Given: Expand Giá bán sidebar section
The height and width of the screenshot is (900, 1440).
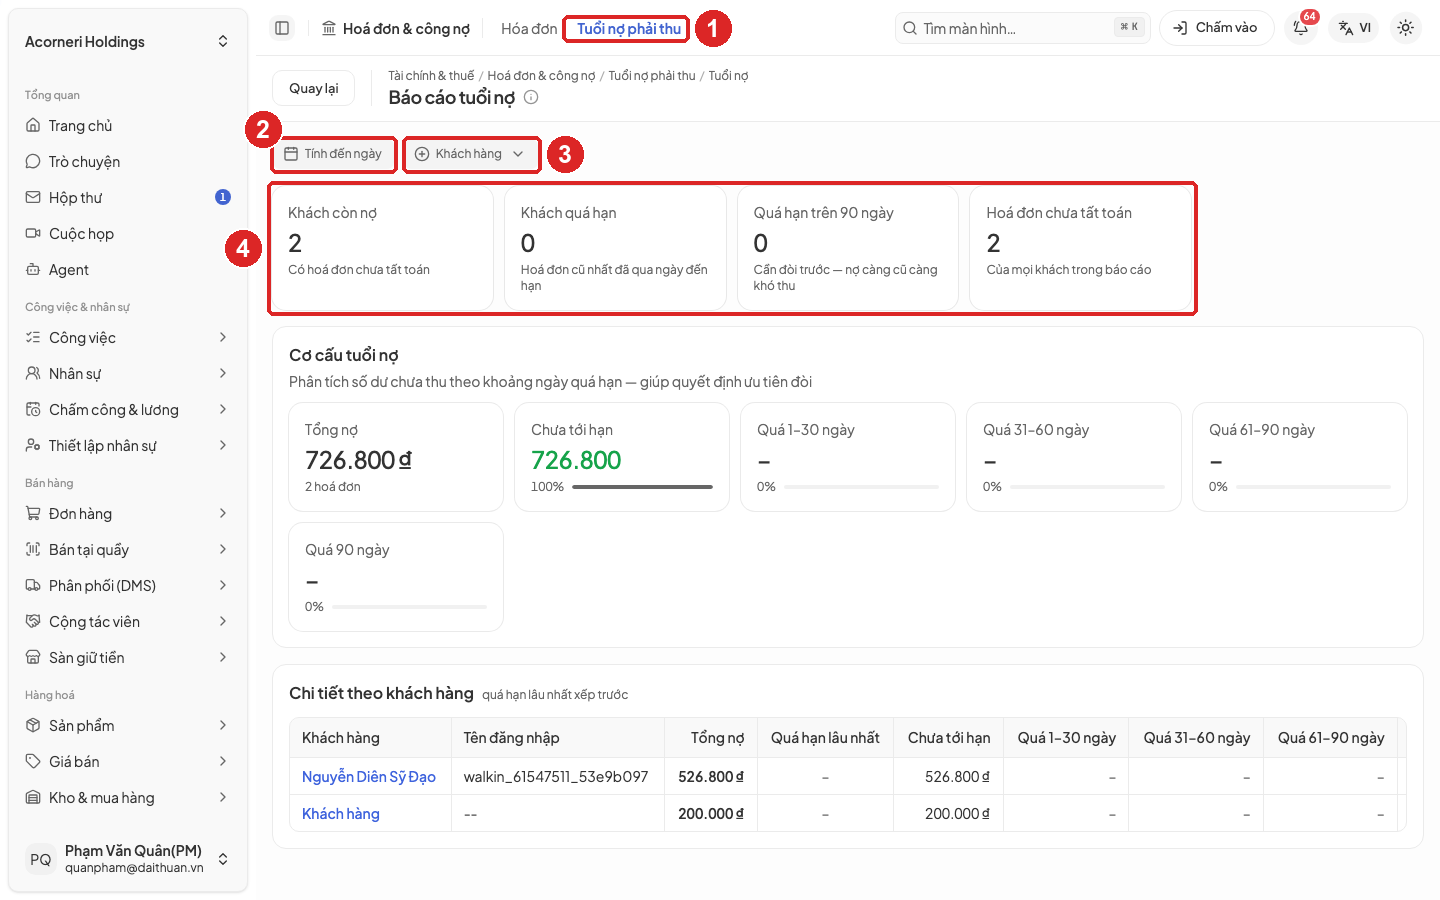Looking at the screenshot, I should (128, 762).
